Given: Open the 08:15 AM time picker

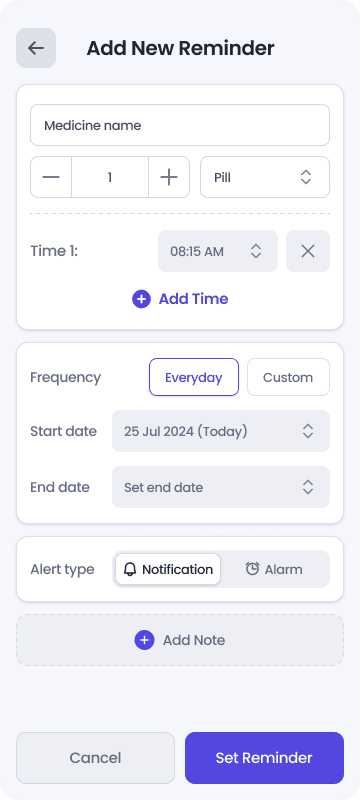Looking at the screenshot, I should click(218, 251).
